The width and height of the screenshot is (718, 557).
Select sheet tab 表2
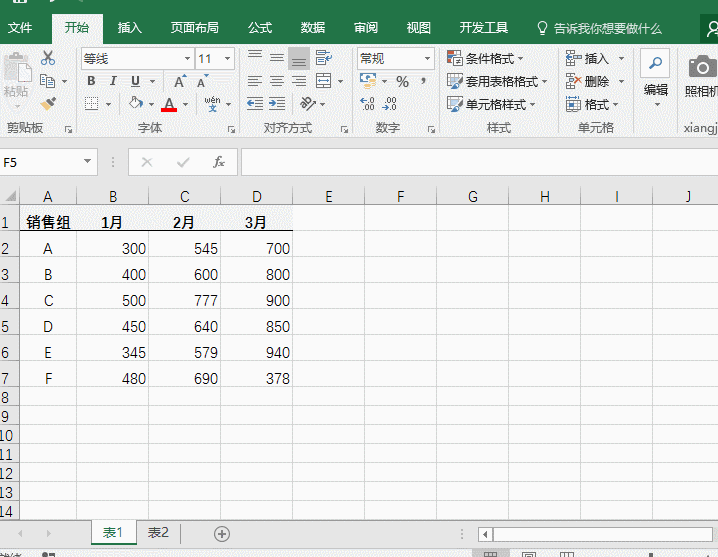(x=158, y=533)
